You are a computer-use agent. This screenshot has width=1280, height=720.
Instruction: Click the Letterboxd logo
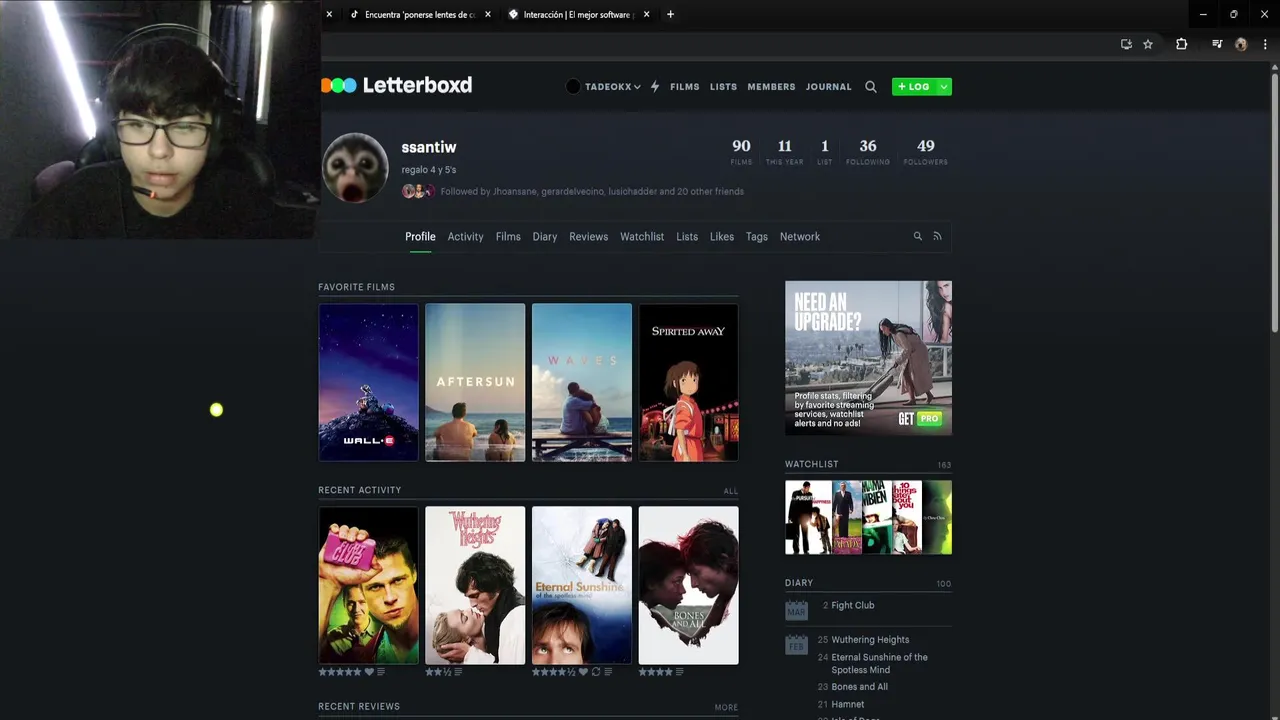coord(396,85)
